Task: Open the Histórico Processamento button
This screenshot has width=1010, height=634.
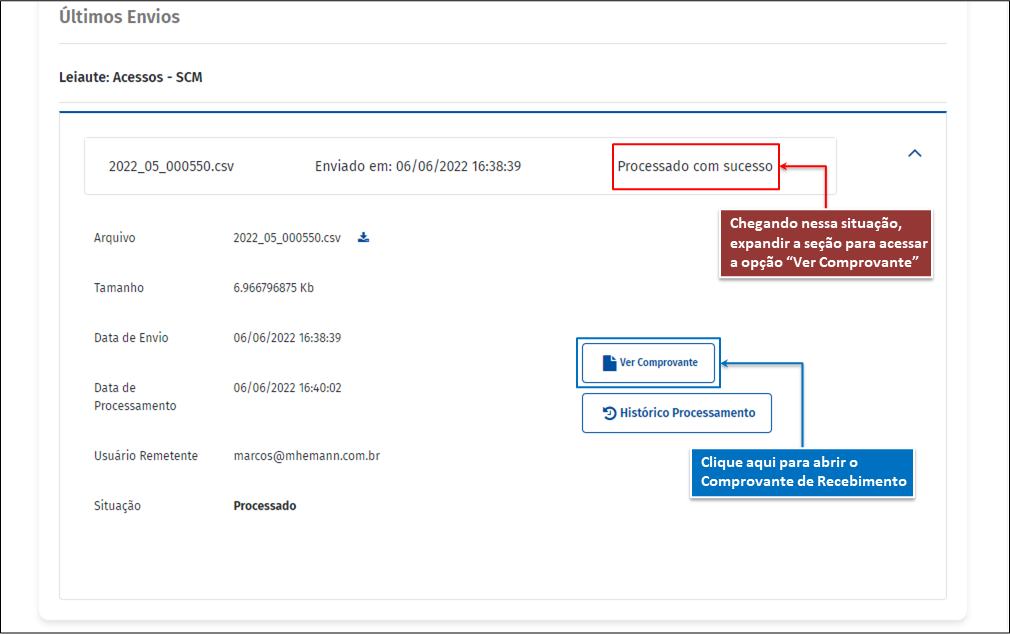Action: 677,413
